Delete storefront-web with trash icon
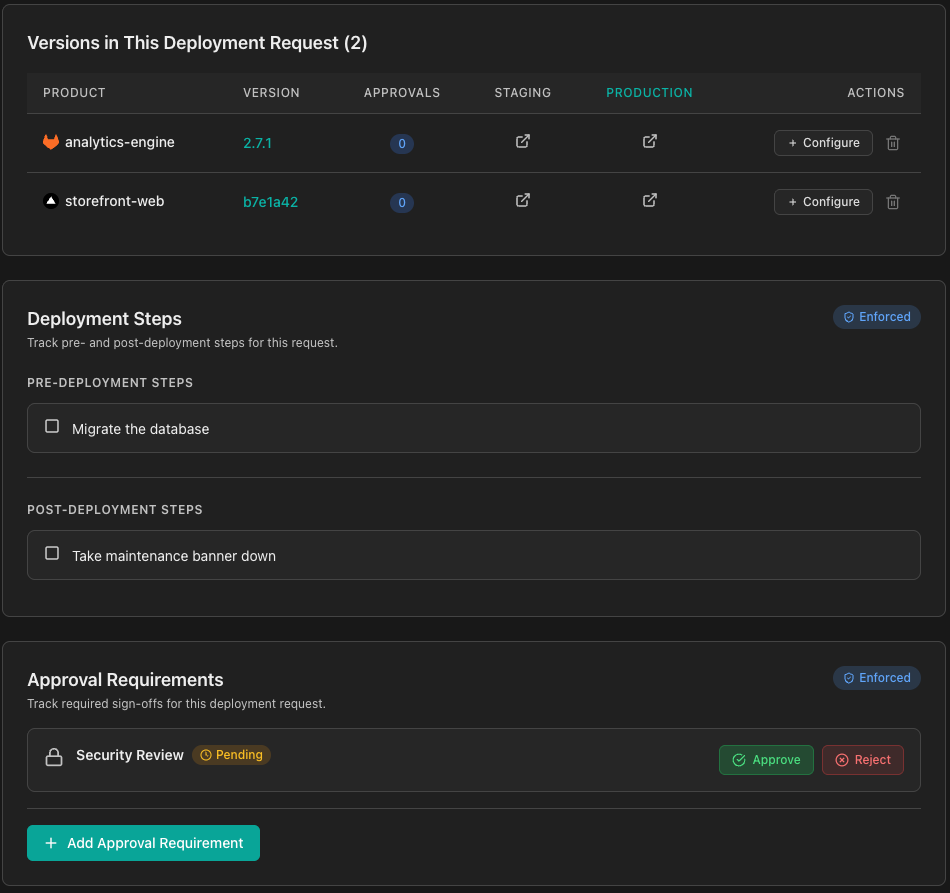Viewport: 950px width, 893px height. [892, 202]
